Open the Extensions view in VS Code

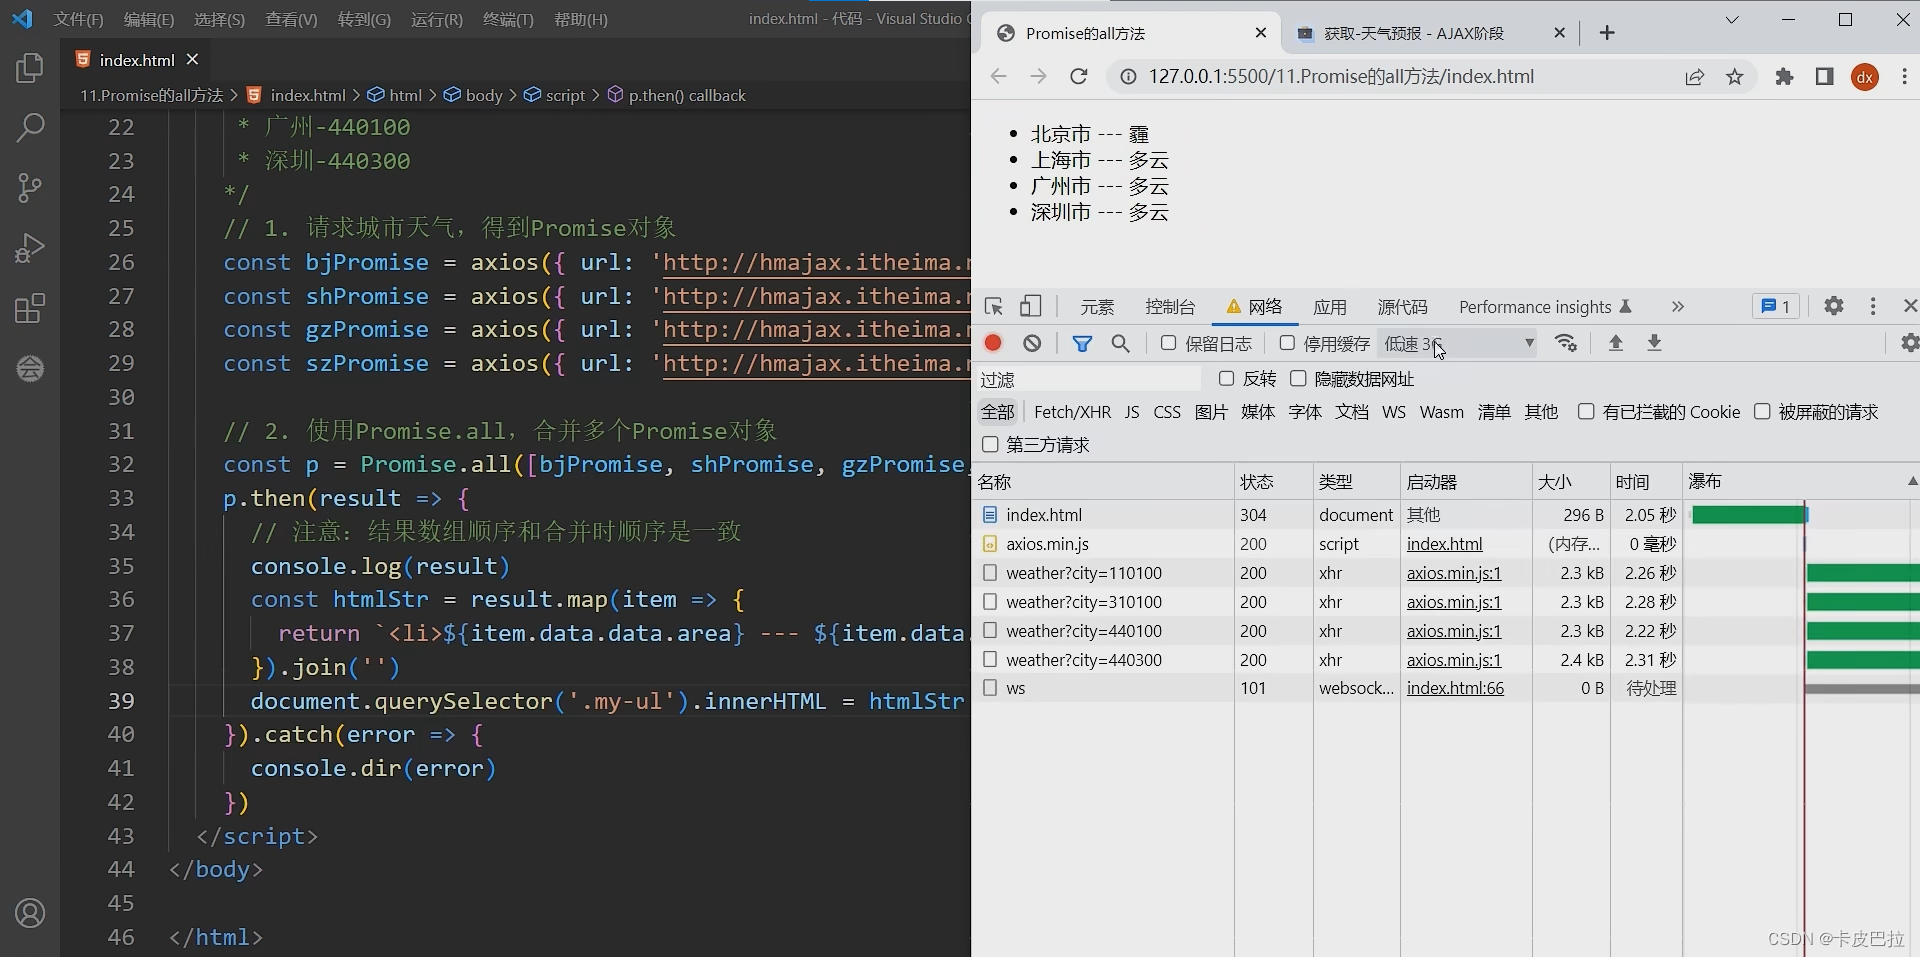(x=30, y=308)
